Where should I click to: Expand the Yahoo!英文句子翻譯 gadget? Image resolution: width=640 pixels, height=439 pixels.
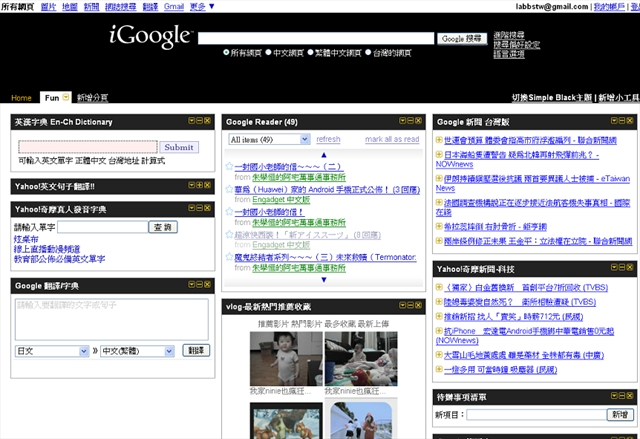200,185
